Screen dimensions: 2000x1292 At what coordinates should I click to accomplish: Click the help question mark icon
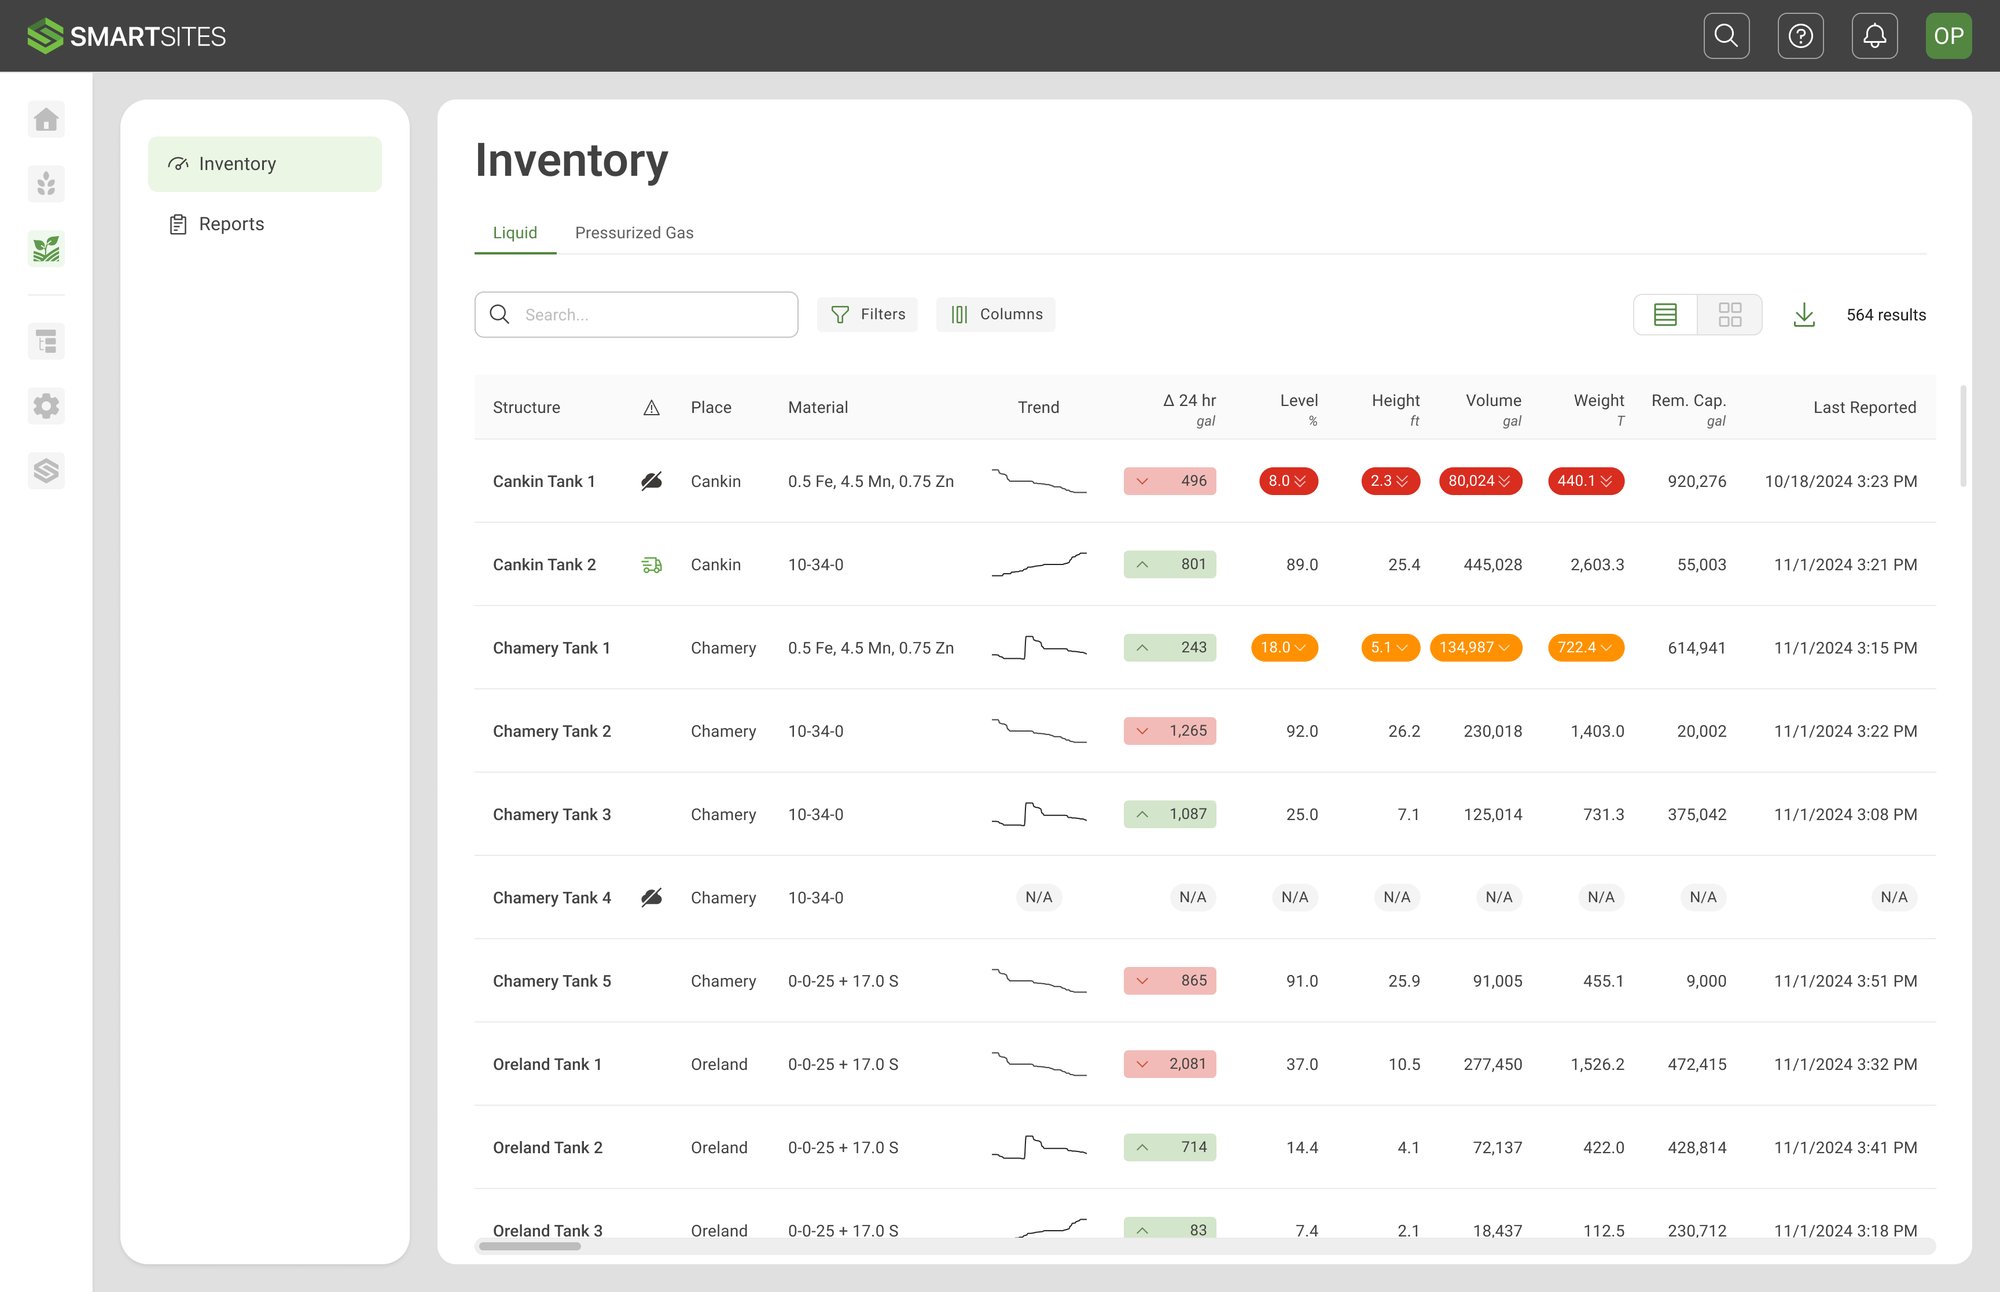tap(1800, 36)
